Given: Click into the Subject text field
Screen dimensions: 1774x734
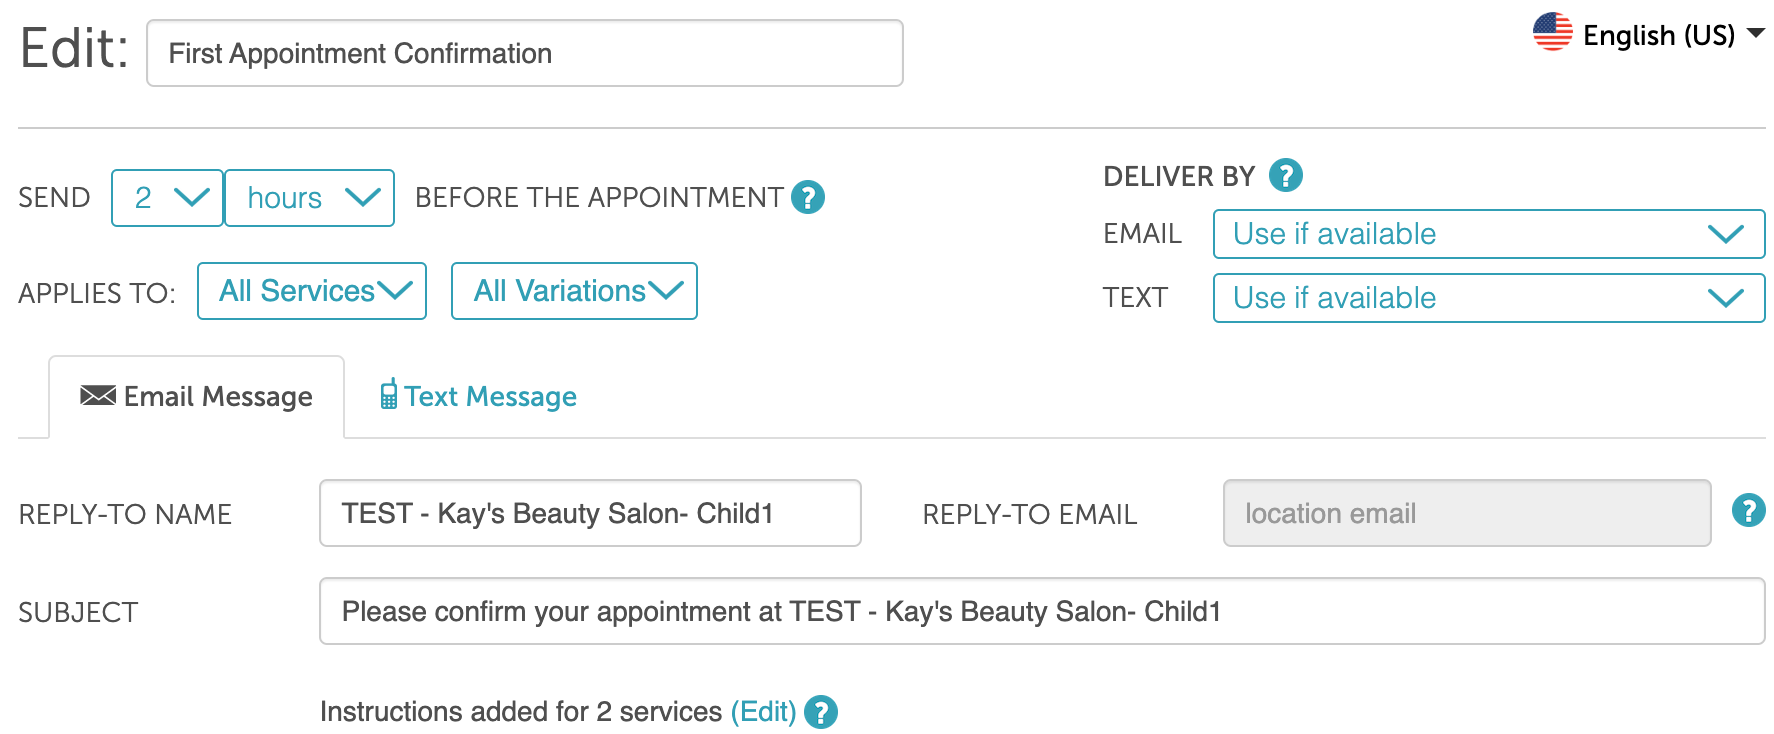Looking at the screenshot, I should coord(1042,611).
